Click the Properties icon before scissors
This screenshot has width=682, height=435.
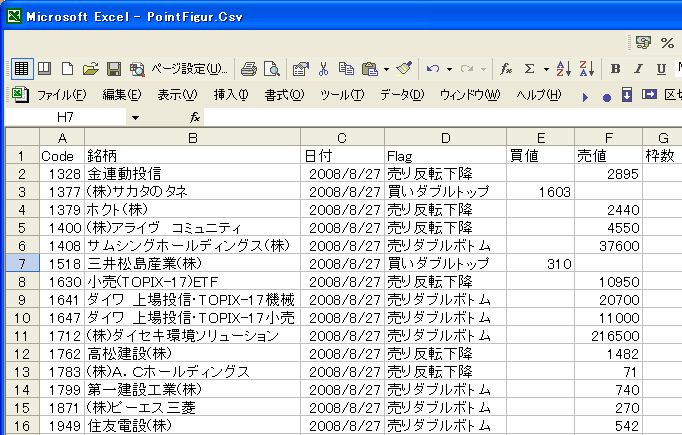click(x=300, y=69)
